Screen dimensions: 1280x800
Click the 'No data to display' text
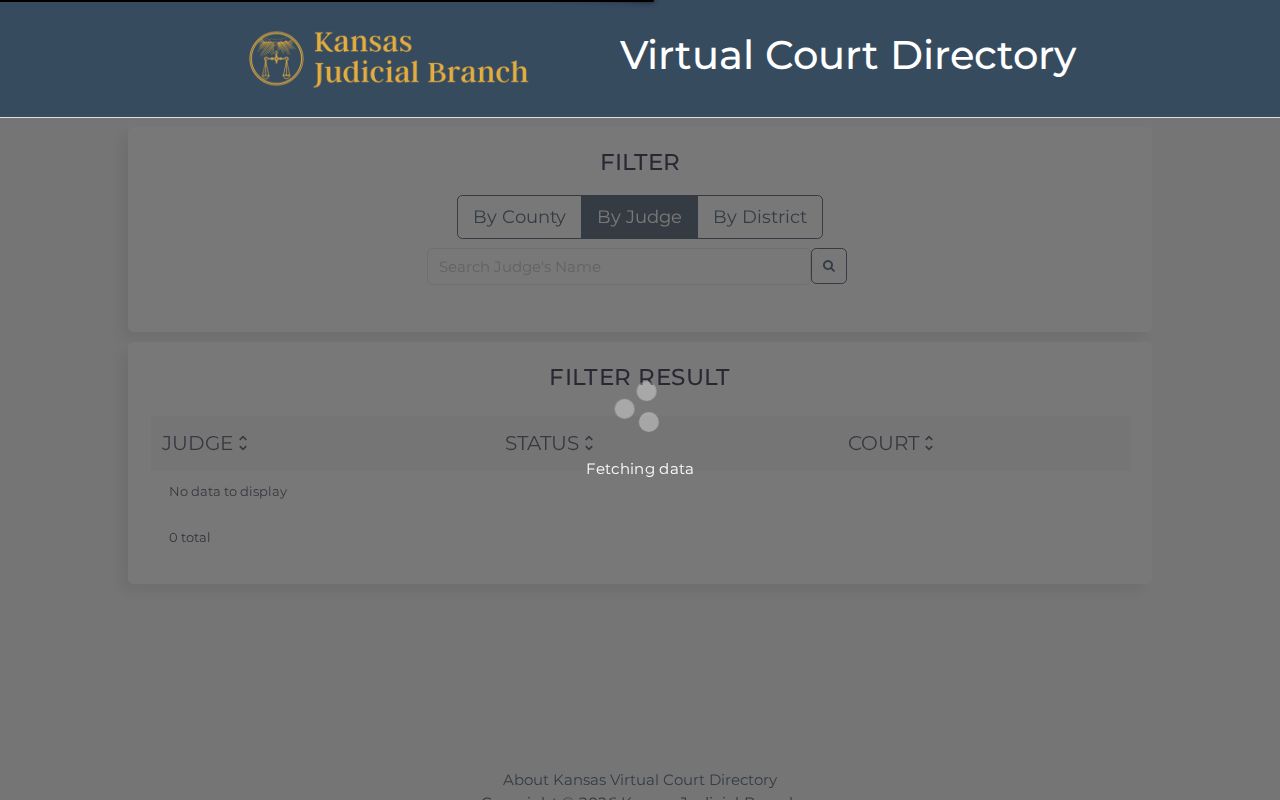pyautogui.click(x=228, y=491)
